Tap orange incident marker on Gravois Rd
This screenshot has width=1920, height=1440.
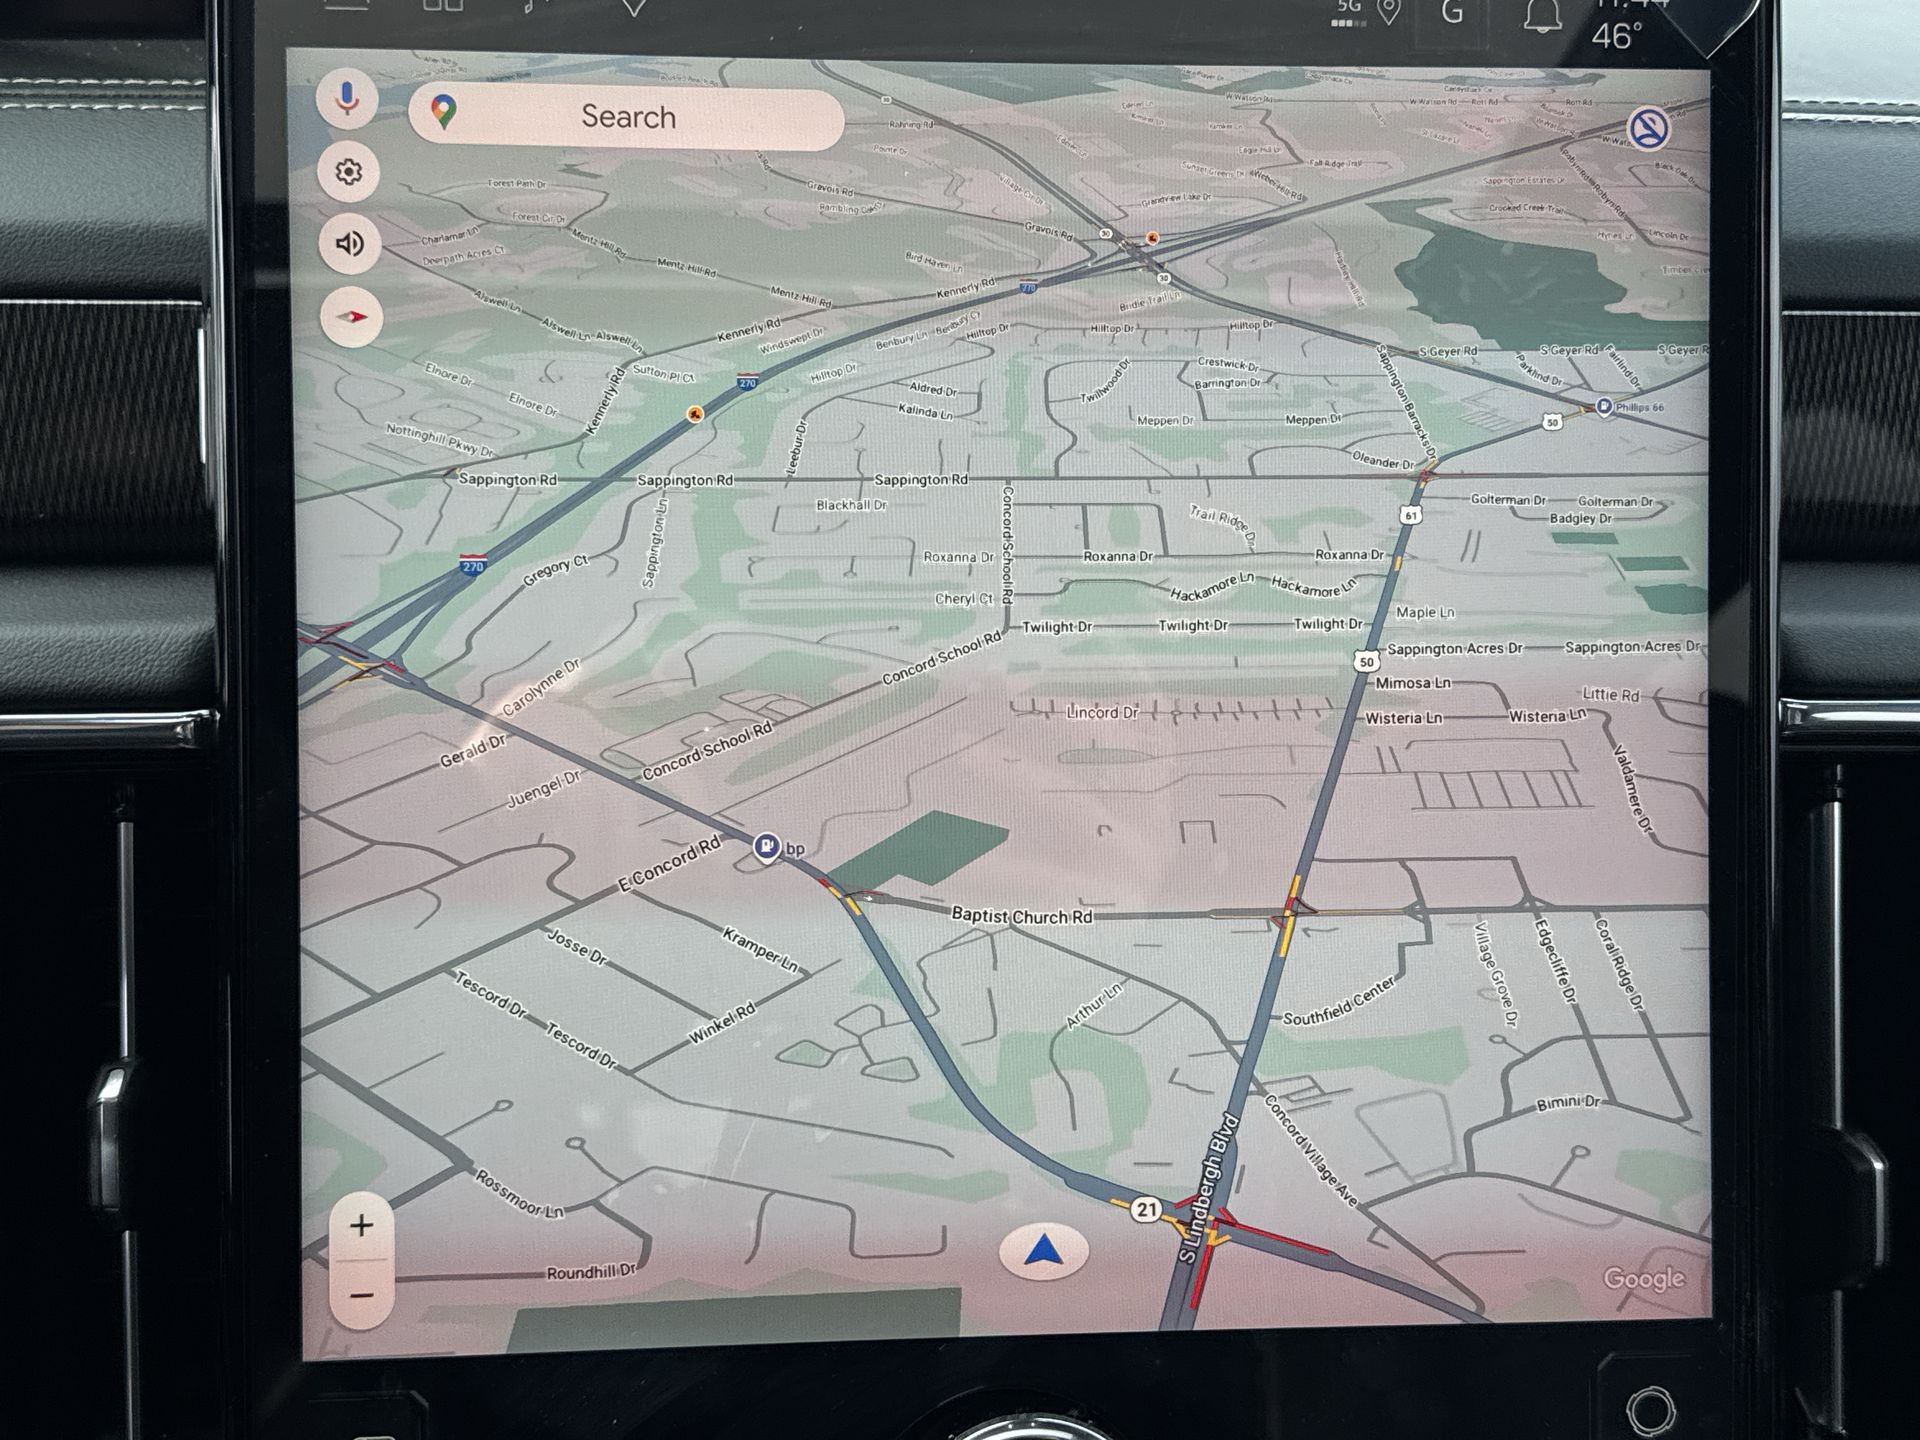1152,238
